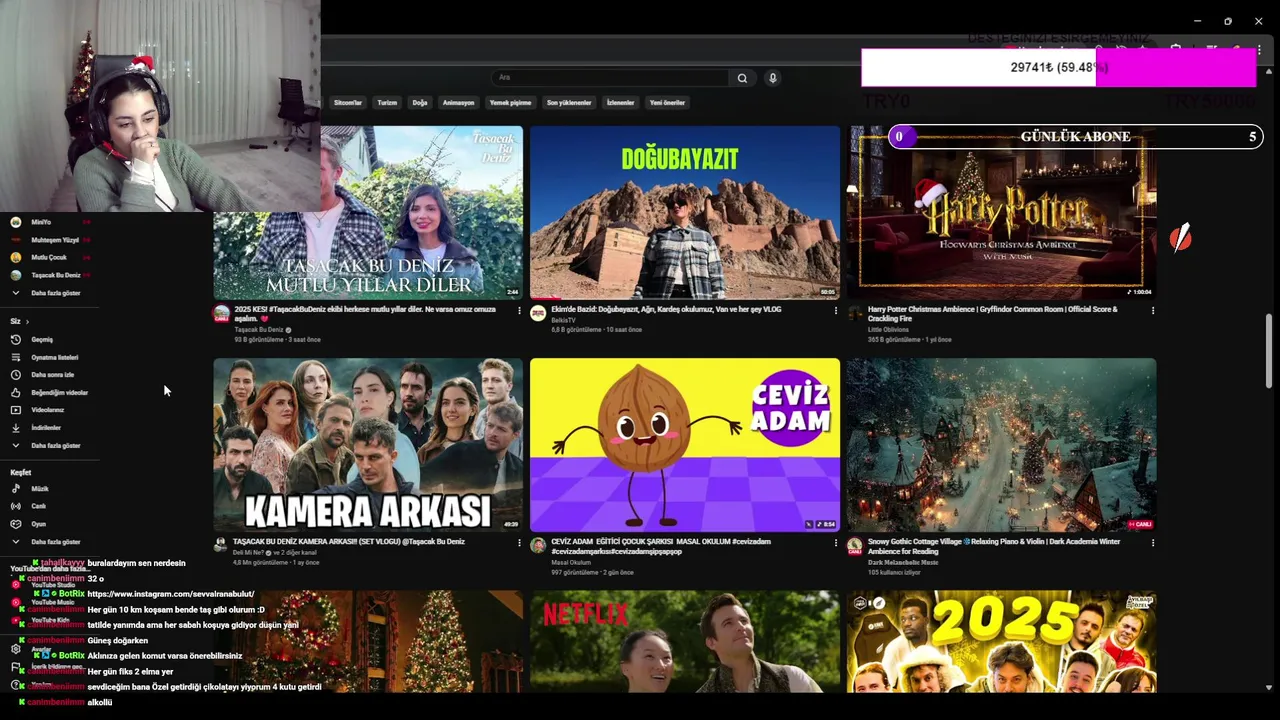Image resolution: width=1280 pixels, height=720 pixels.
Task: Select the Yemek pişirme filter chip
Action: pos(510,102)
